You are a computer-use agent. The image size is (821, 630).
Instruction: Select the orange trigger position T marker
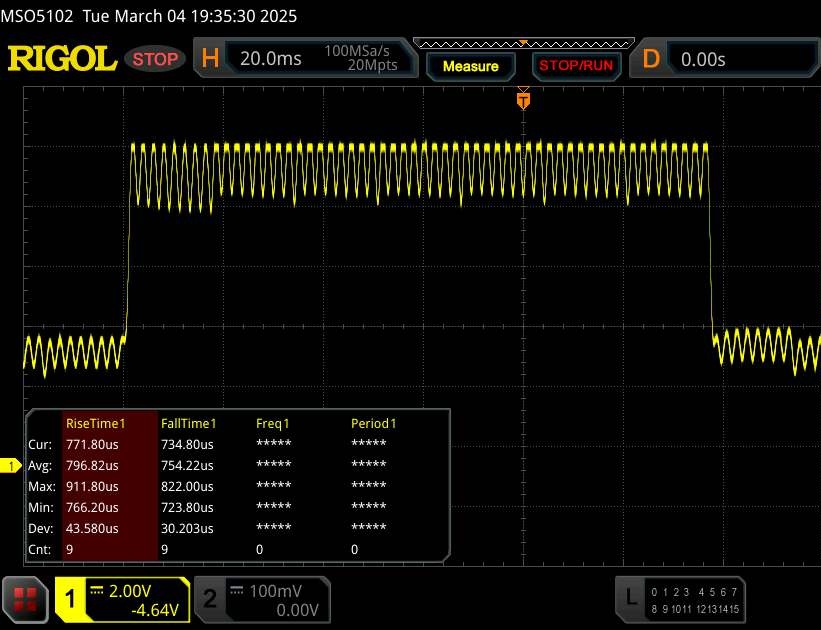coord(522,100)
